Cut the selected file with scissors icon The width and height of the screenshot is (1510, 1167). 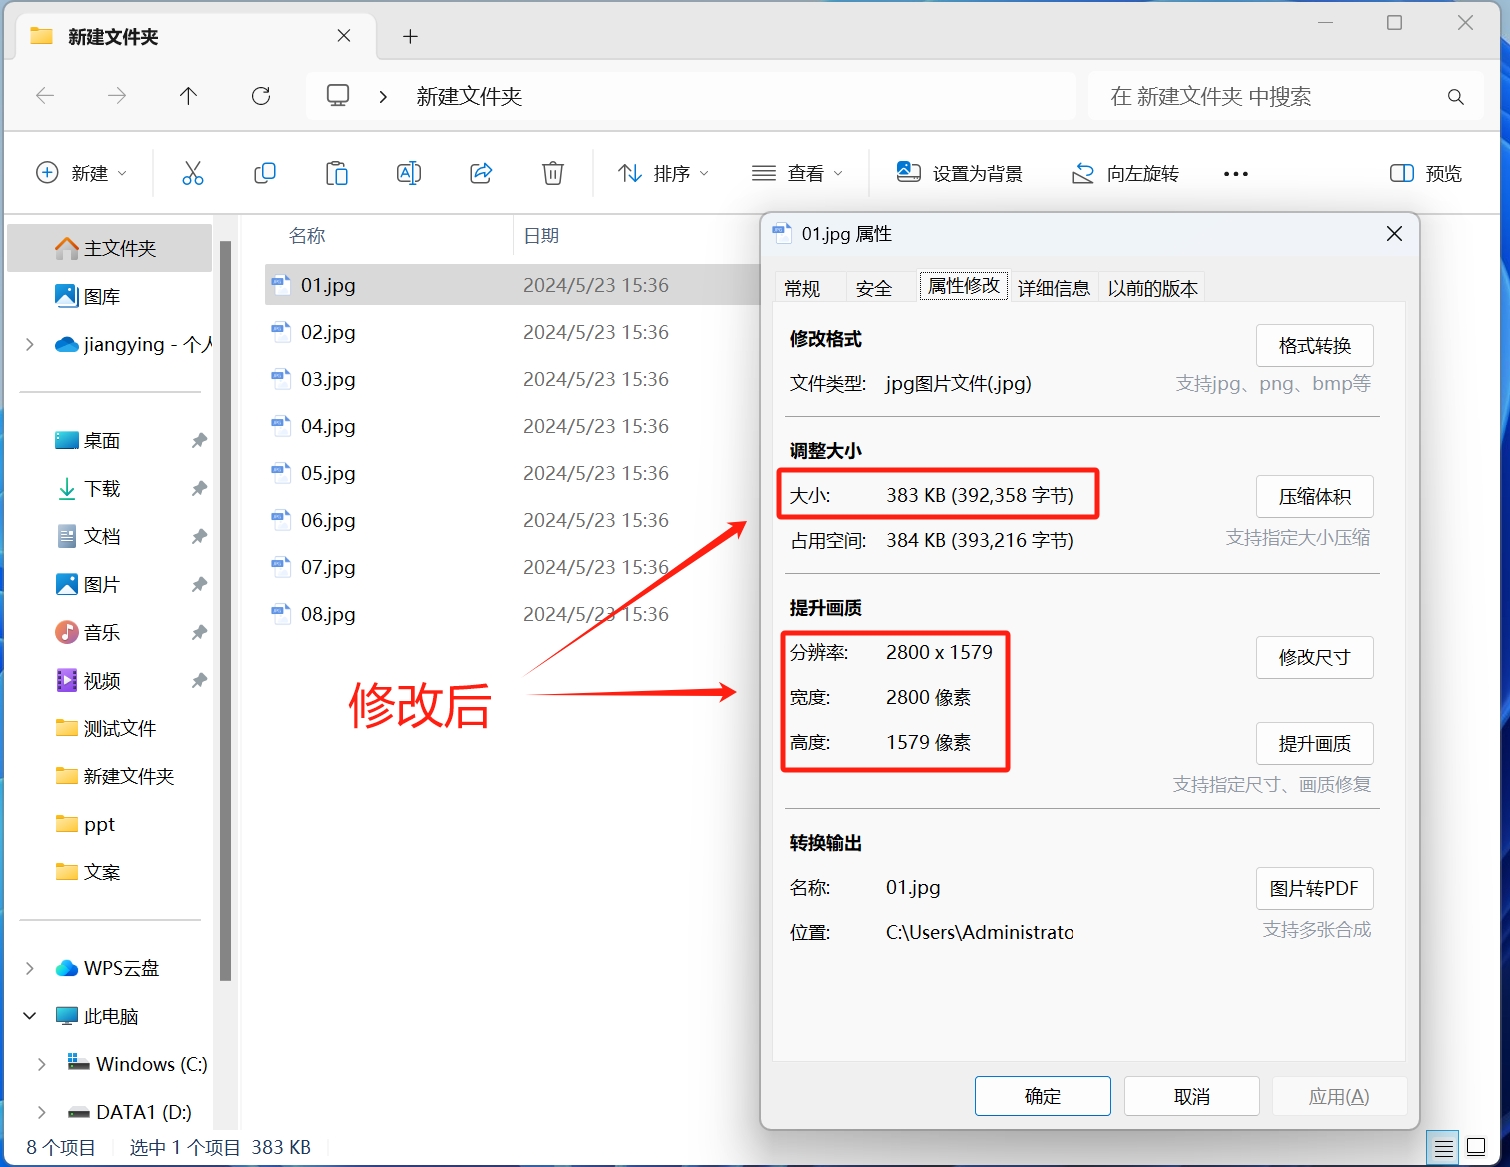[x=193, y=172]
